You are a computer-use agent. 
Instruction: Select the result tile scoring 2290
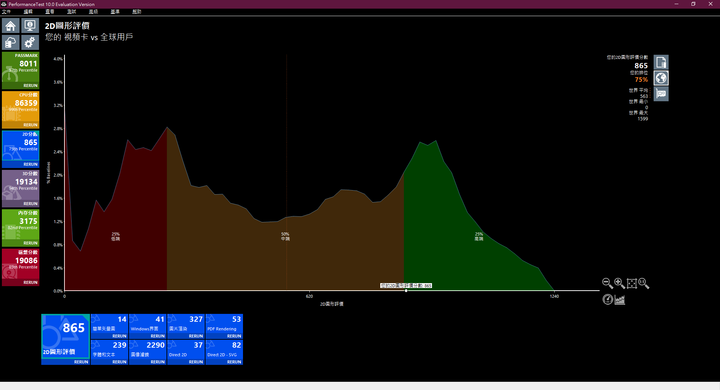[x=147, y=352]
